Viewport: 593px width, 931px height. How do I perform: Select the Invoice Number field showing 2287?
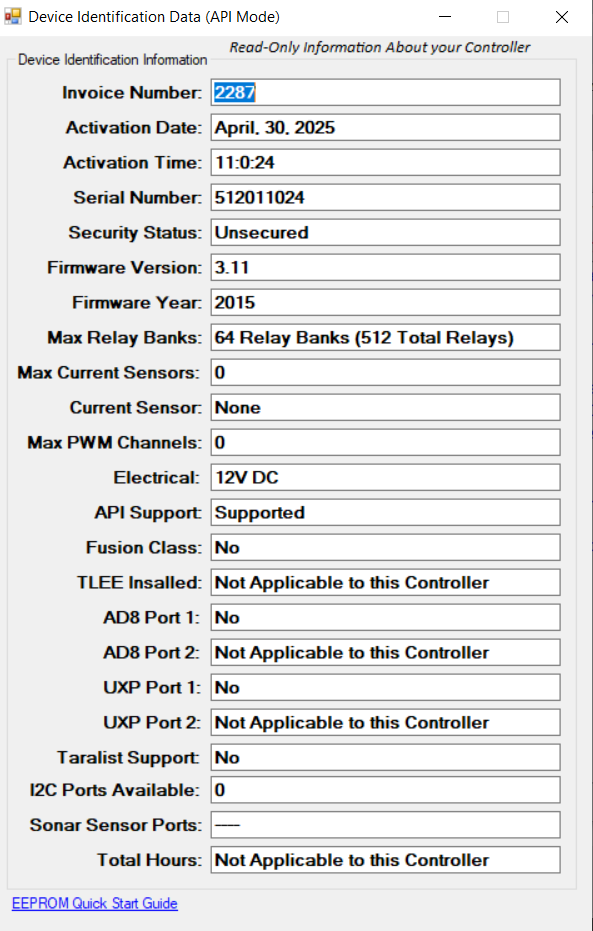click(385, 93)
